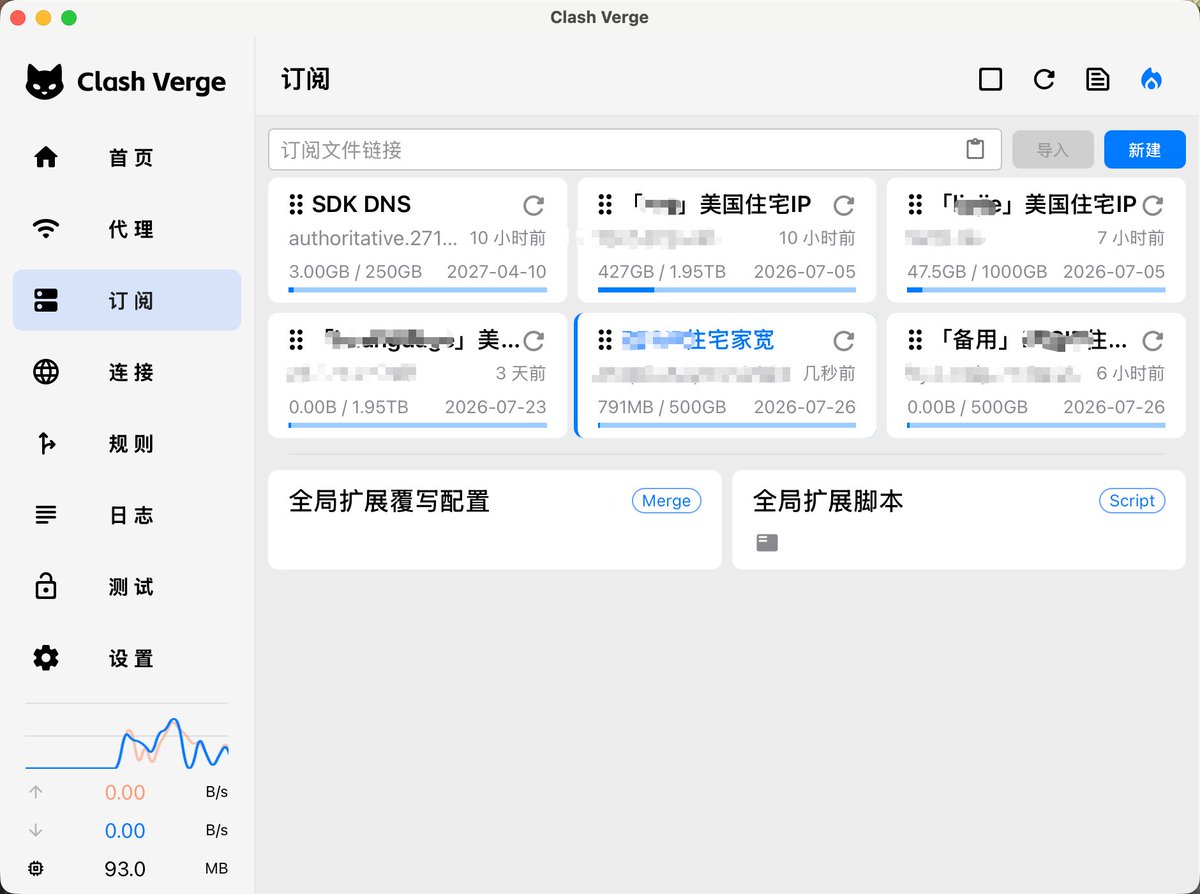Click the 住宅家宽 profile name
This screenshot has height=894, width=1200.
(698, 341)
